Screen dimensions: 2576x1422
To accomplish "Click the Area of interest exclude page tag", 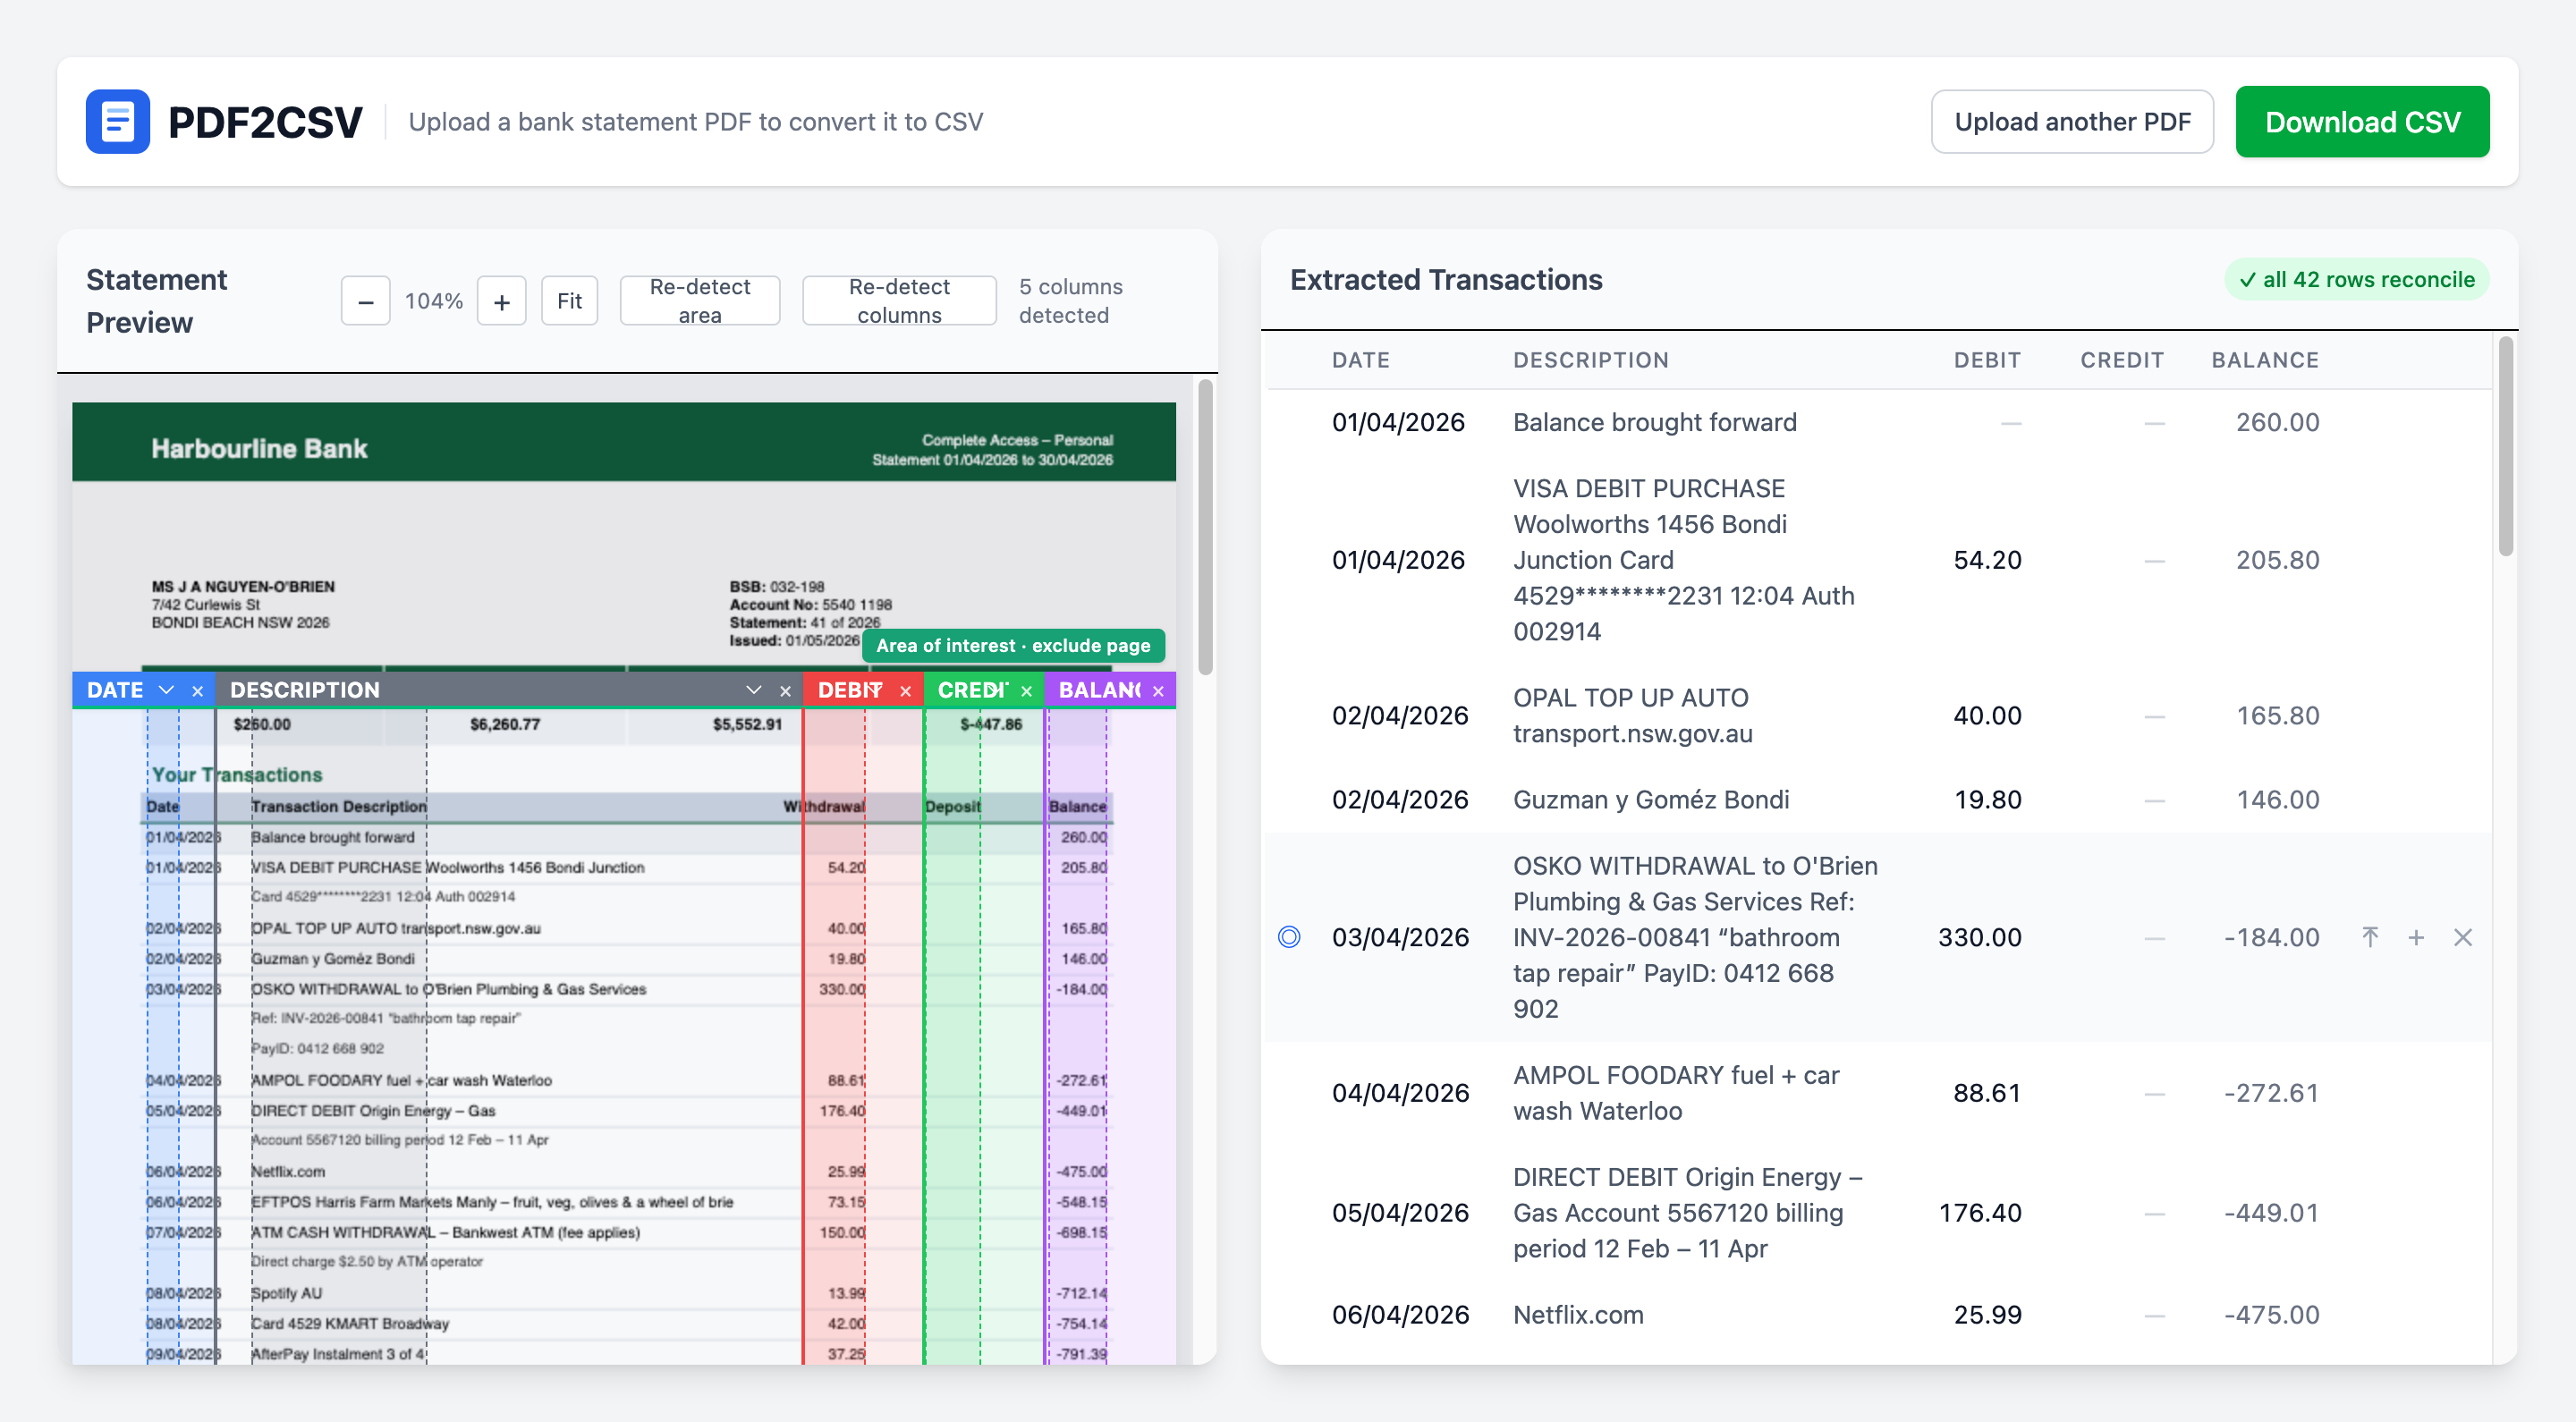I will 1013,646.
